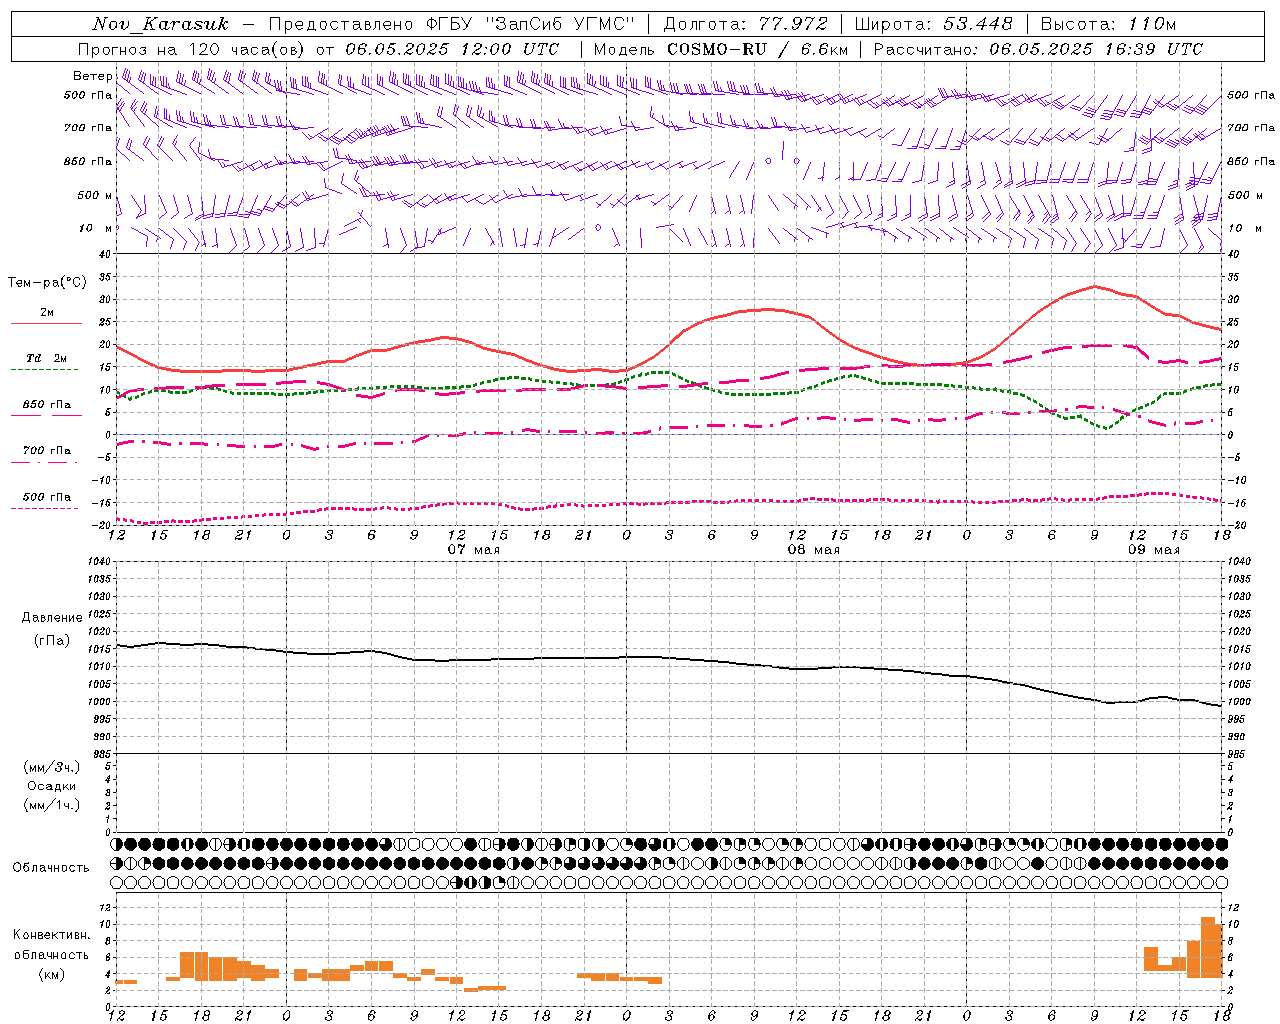Image resolution: width=1280 pixels, height=1024 pixels.
Task: Click the '(гПа)' pressure unit label
Action: tap(51, 641)
